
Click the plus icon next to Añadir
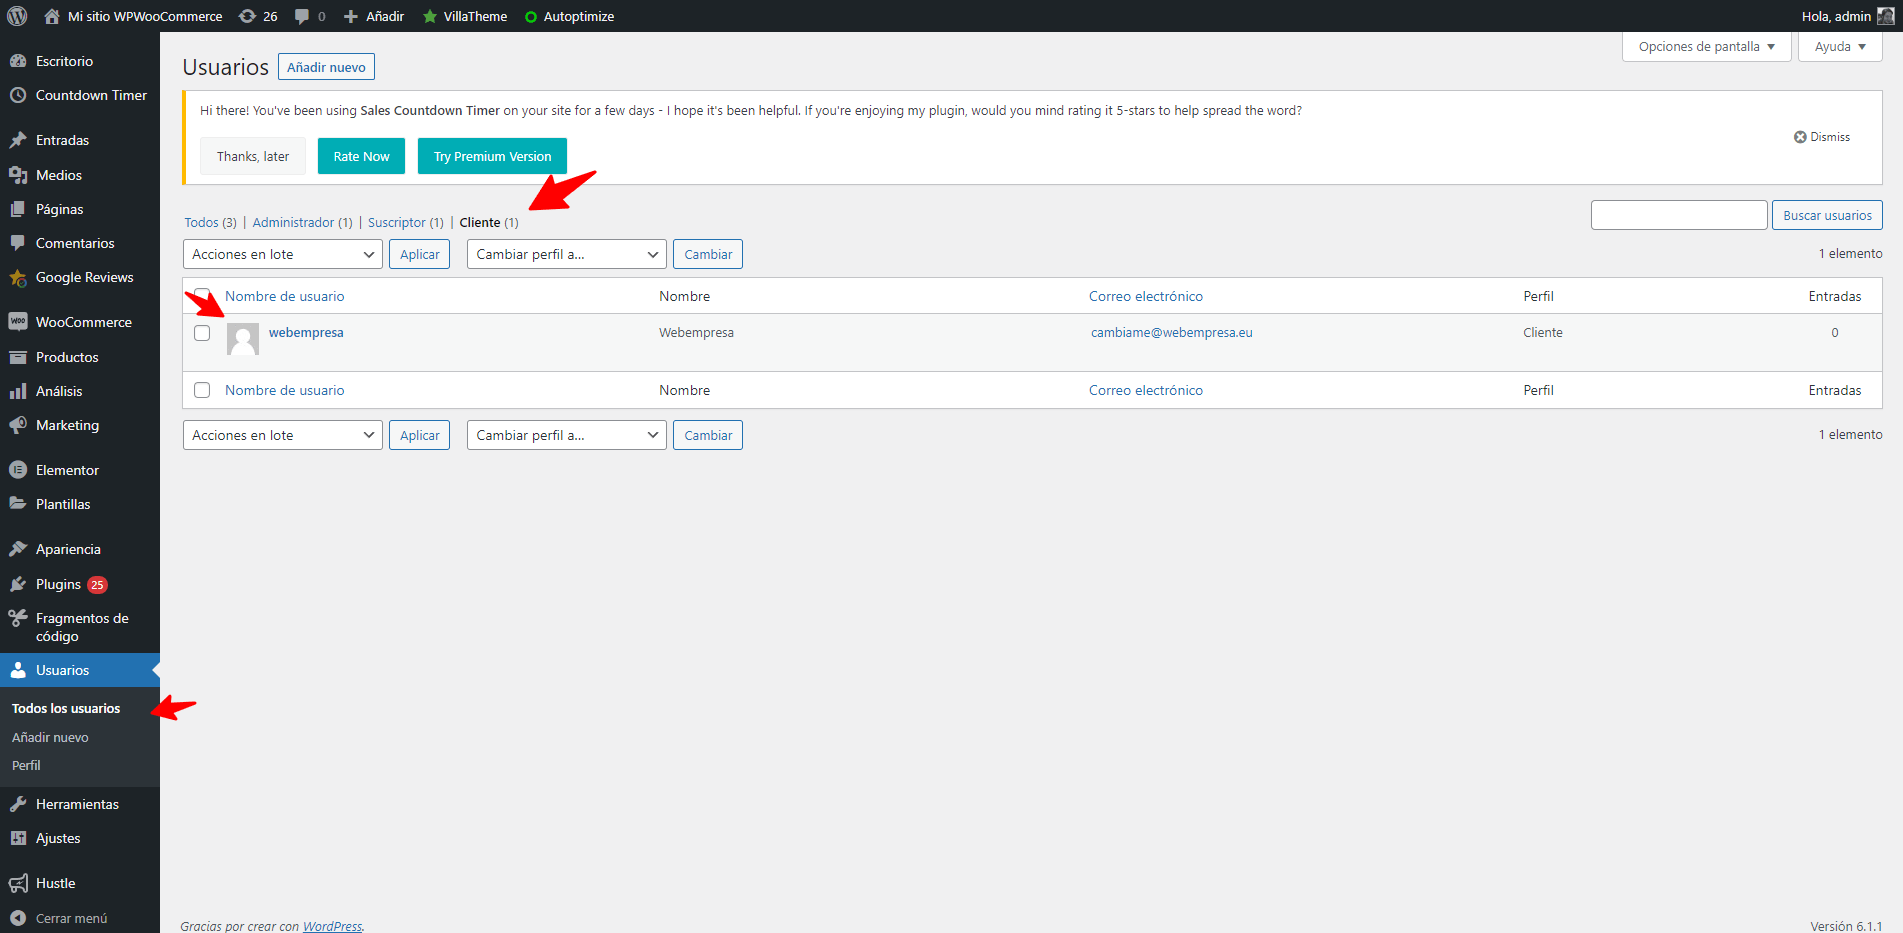[x=351, y=16]
